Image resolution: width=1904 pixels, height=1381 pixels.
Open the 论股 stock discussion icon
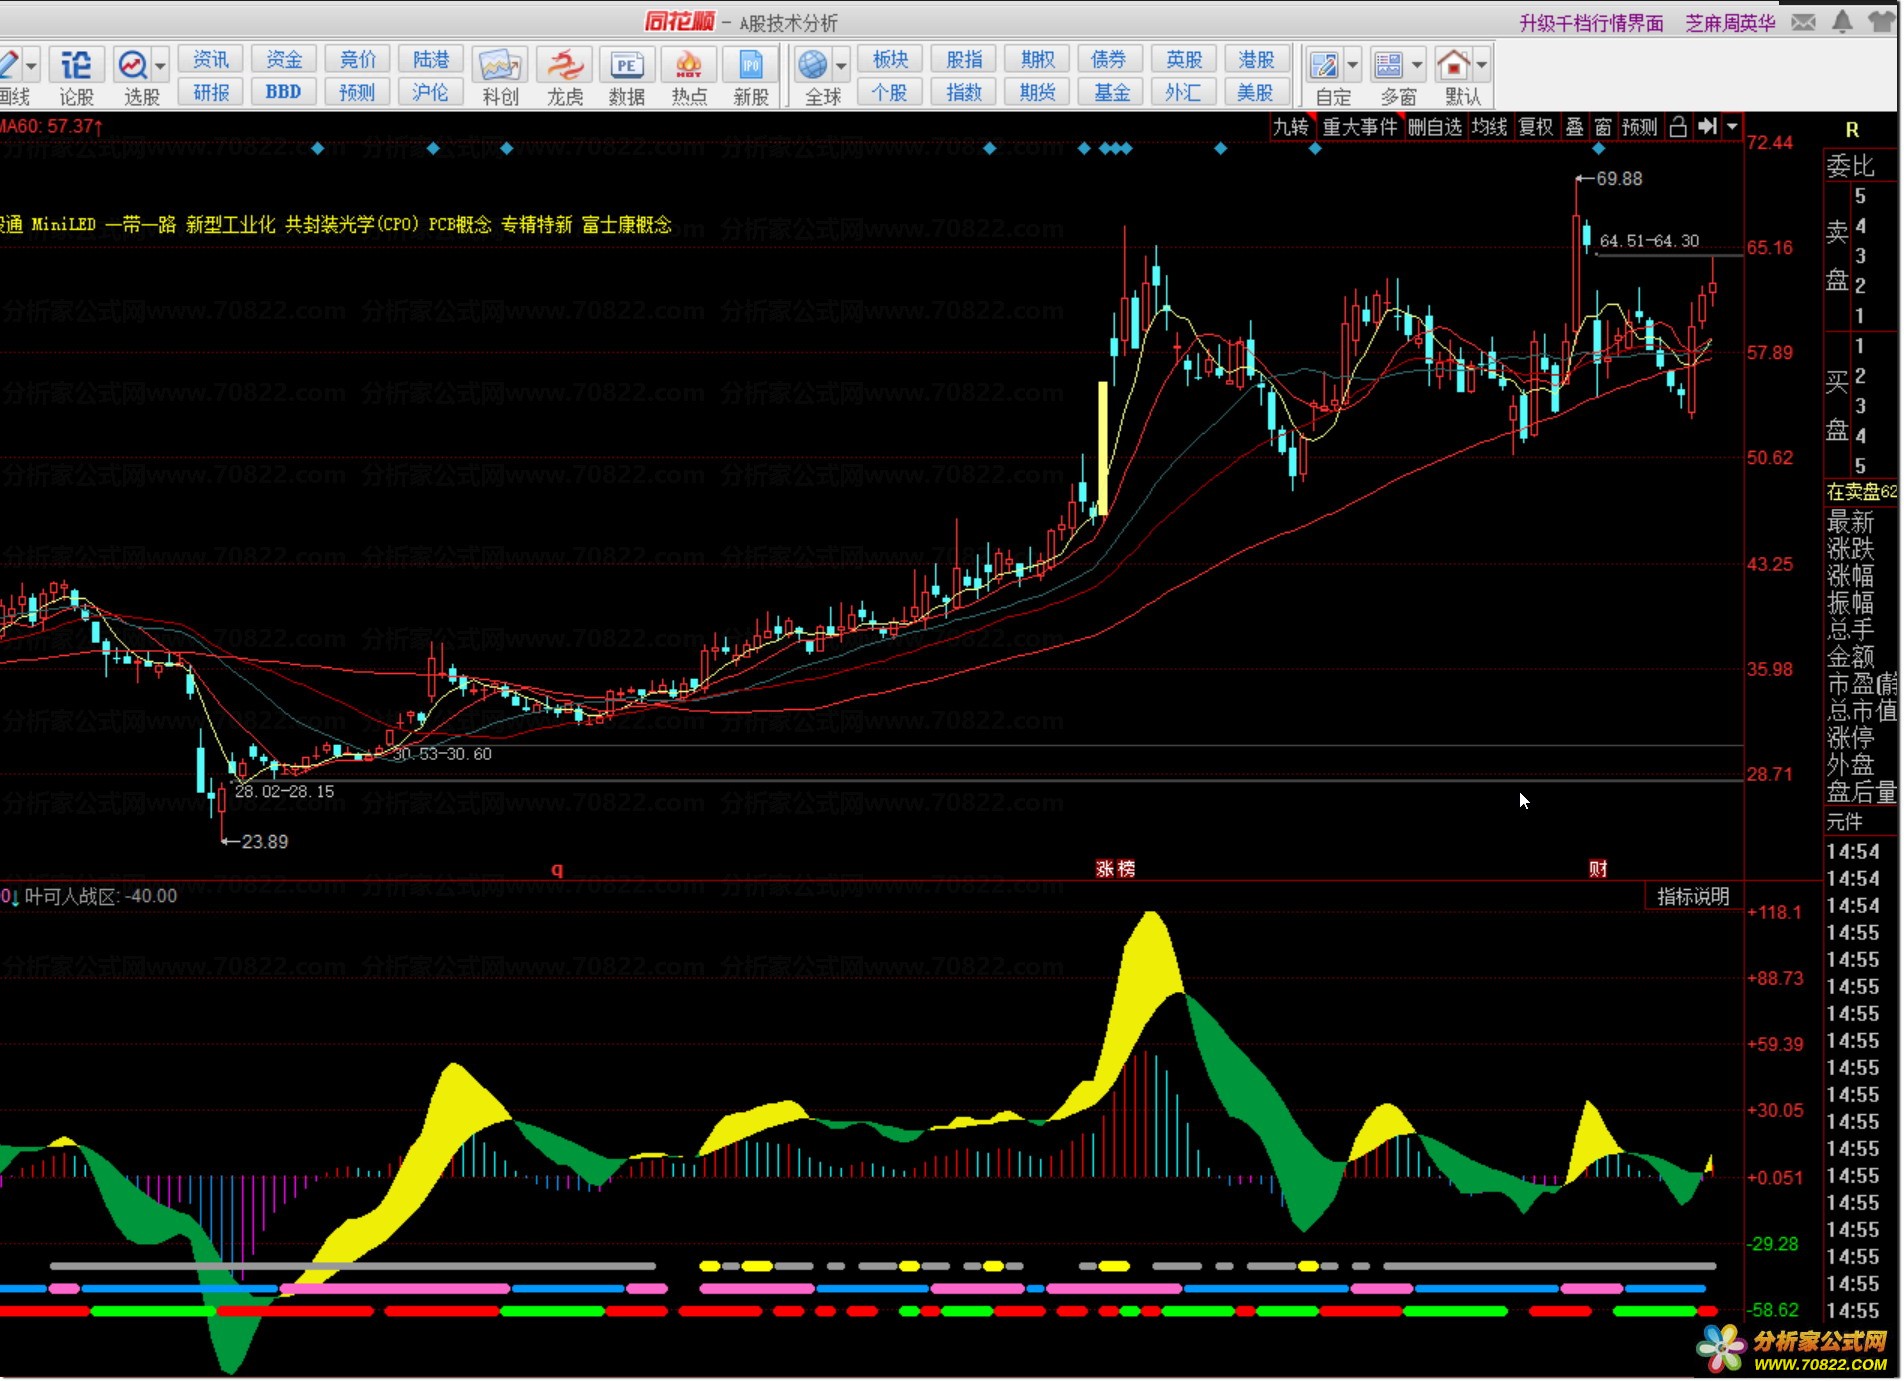[x=76, y=76]
